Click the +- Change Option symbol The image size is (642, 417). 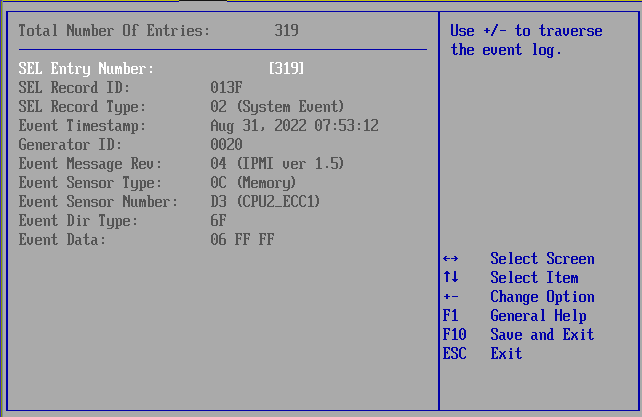point(450,297)
